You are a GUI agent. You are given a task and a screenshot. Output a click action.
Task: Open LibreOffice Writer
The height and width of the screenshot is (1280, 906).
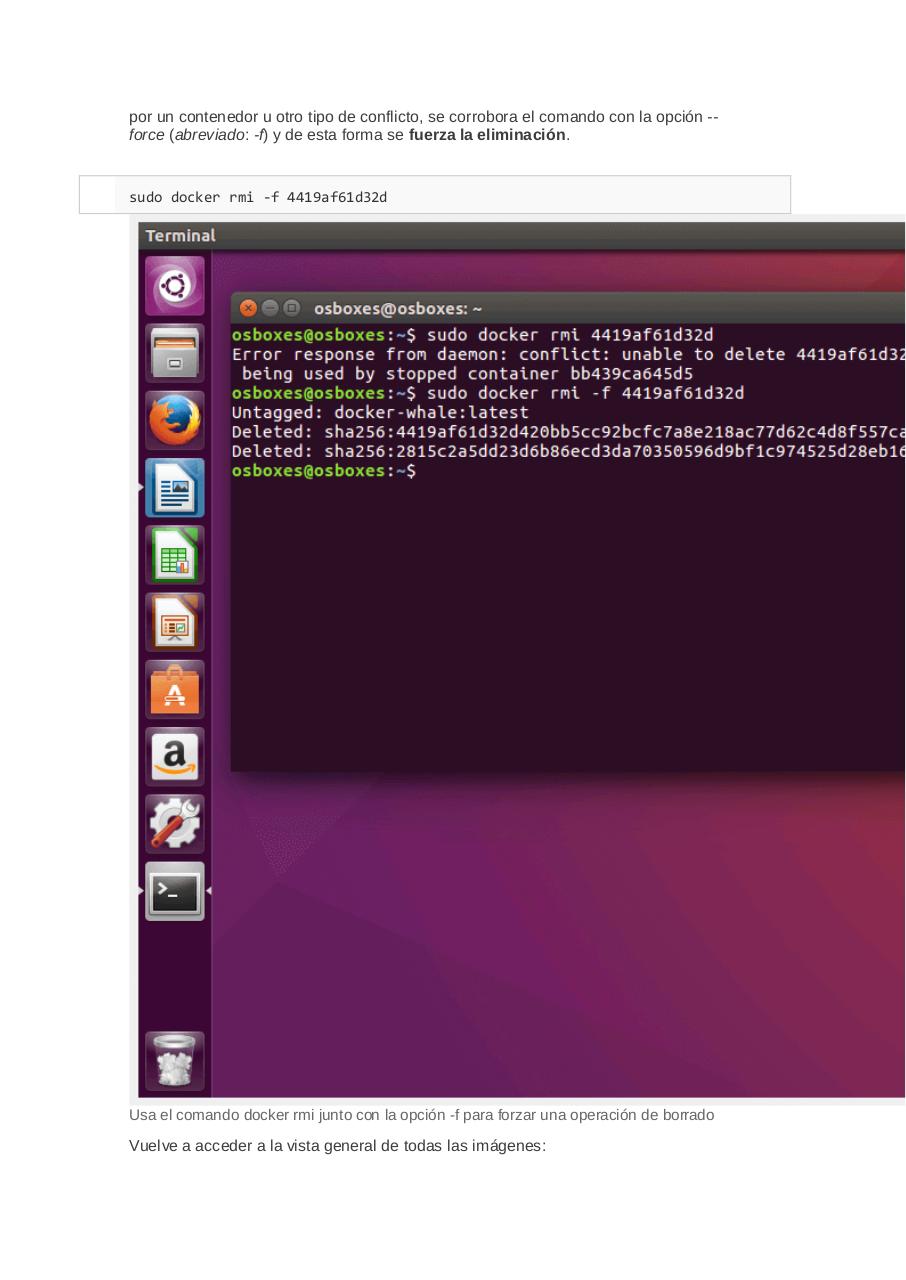(174, 487)
